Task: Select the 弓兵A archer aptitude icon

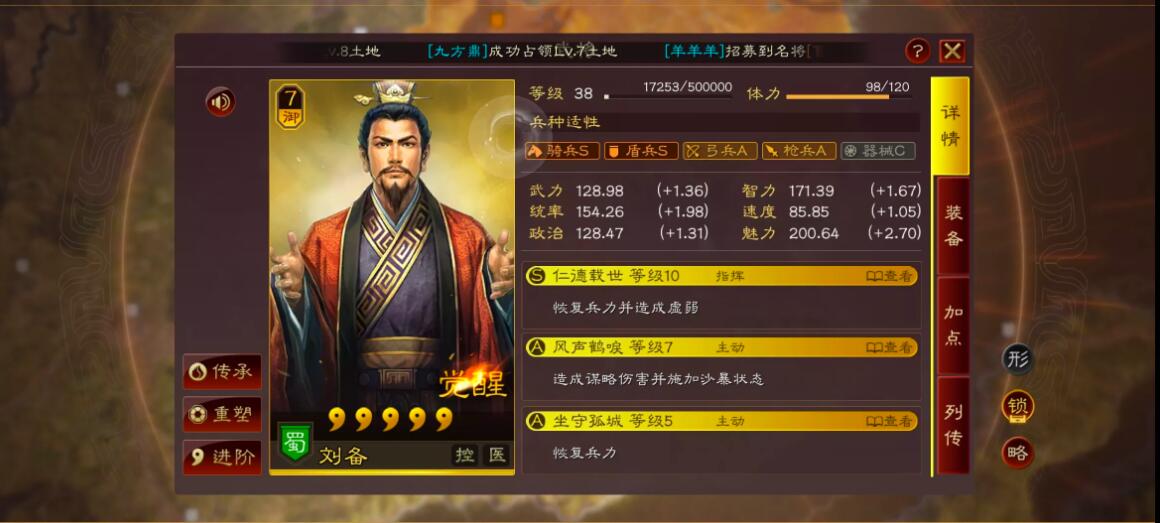Action: click(x=720, y=151)
